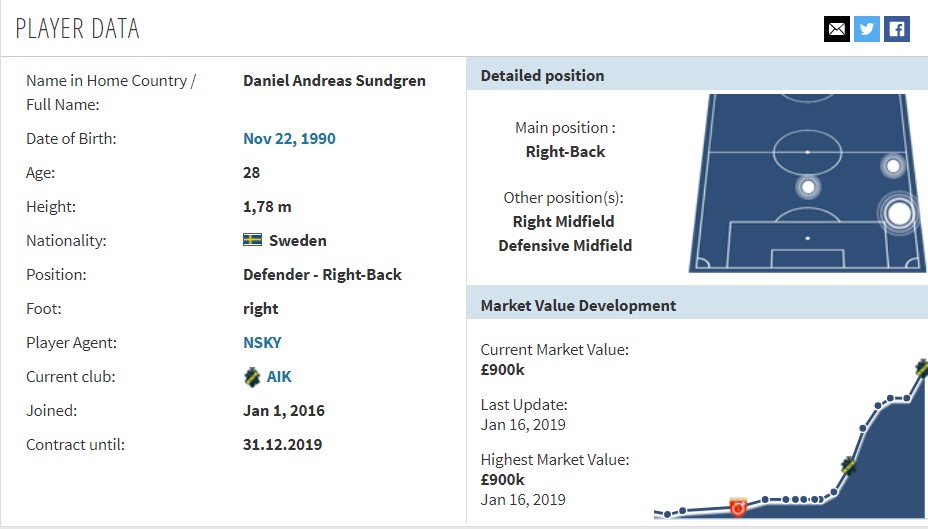The height and width of the screenshot is (529, 928).
Task: Click the Player Data heading
Action: (78, 28)
